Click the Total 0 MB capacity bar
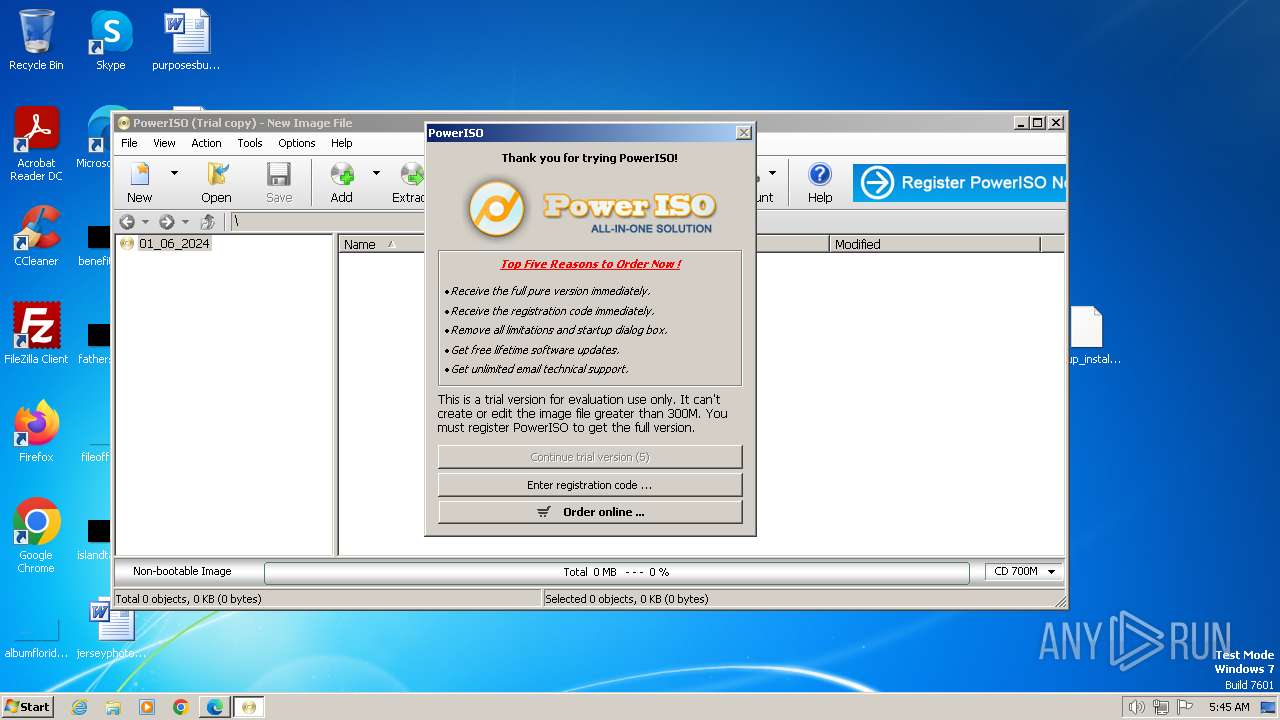The height and width of the screenshot is (720, 1280). [616, 572]
